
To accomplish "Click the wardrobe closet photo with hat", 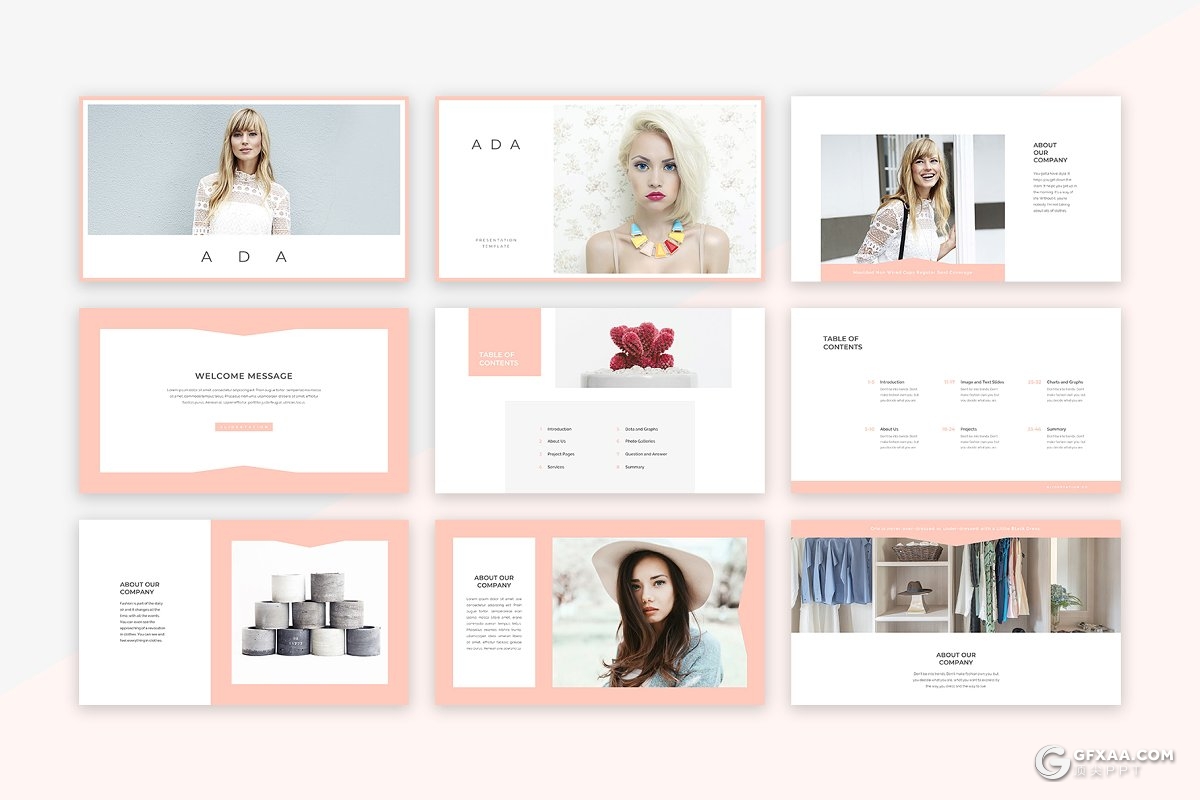I will click(x=955, y=585).
